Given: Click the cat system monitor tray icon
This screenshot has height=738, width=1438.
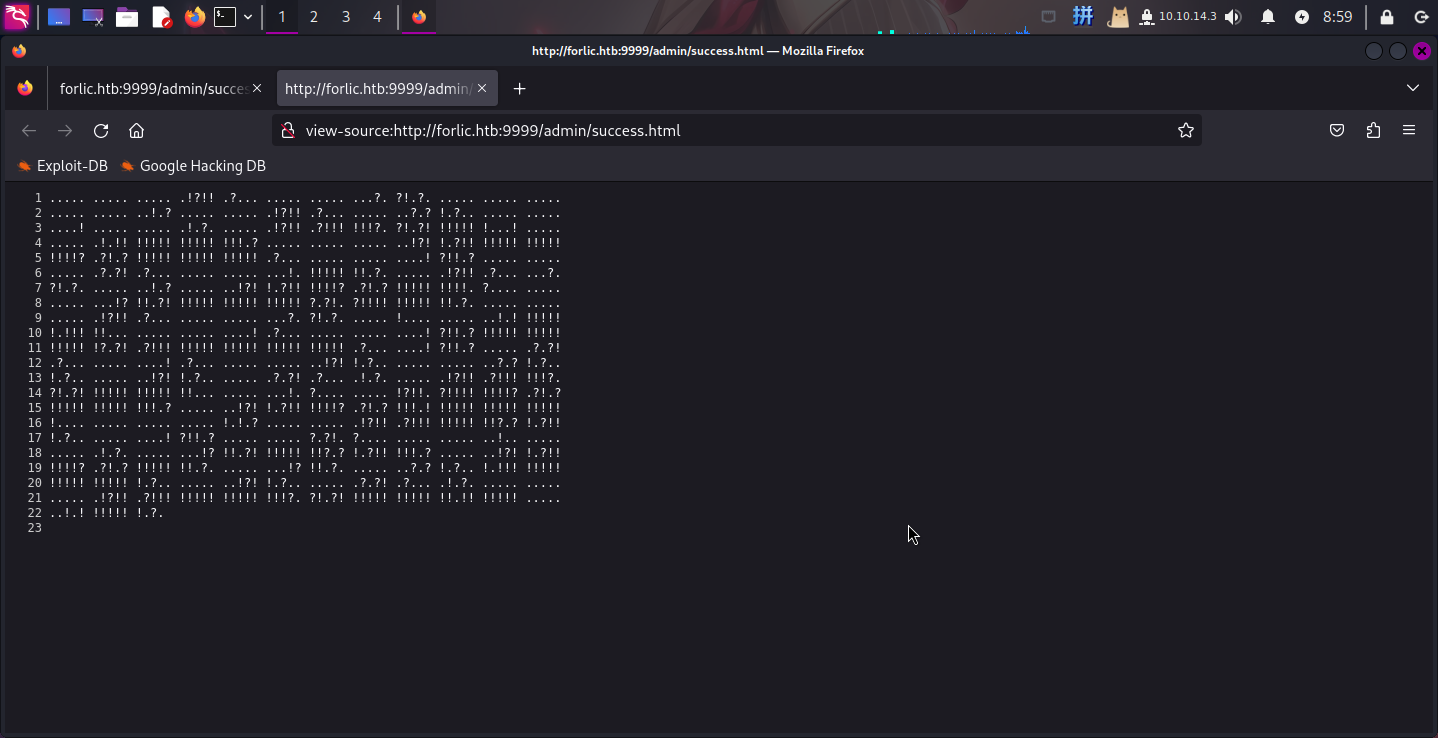Looking at the screenshot, I should 1118,17.
